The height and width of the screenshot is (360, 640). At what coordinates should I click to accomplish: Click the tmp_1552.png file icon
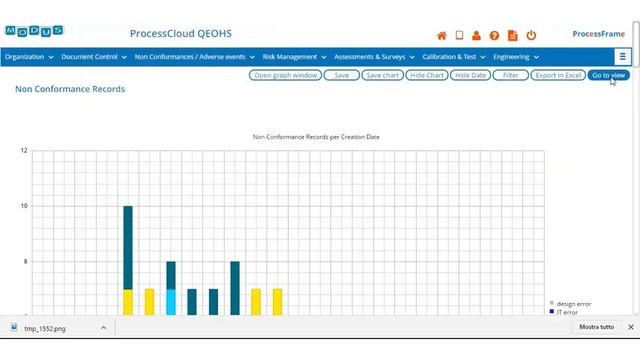pyautogui.click(x=14, y=327)
